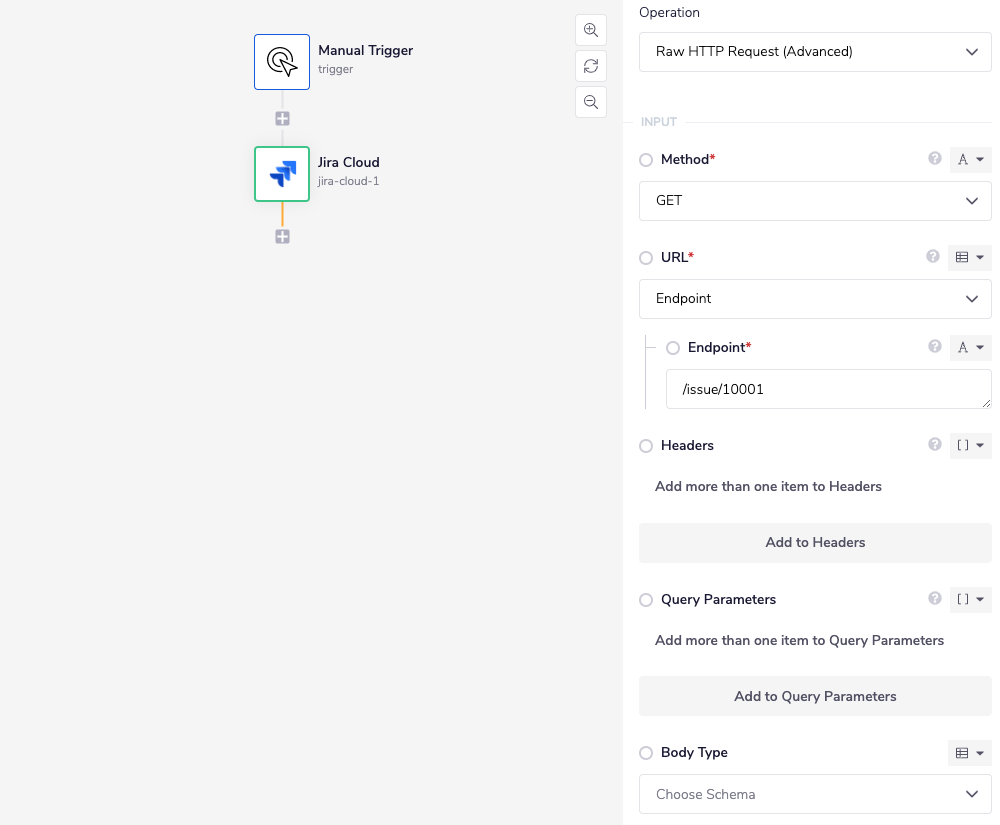Click the reset zoom icon between the magnifiers
This screenshot has width=1000, height=825.
pos(591,65)
